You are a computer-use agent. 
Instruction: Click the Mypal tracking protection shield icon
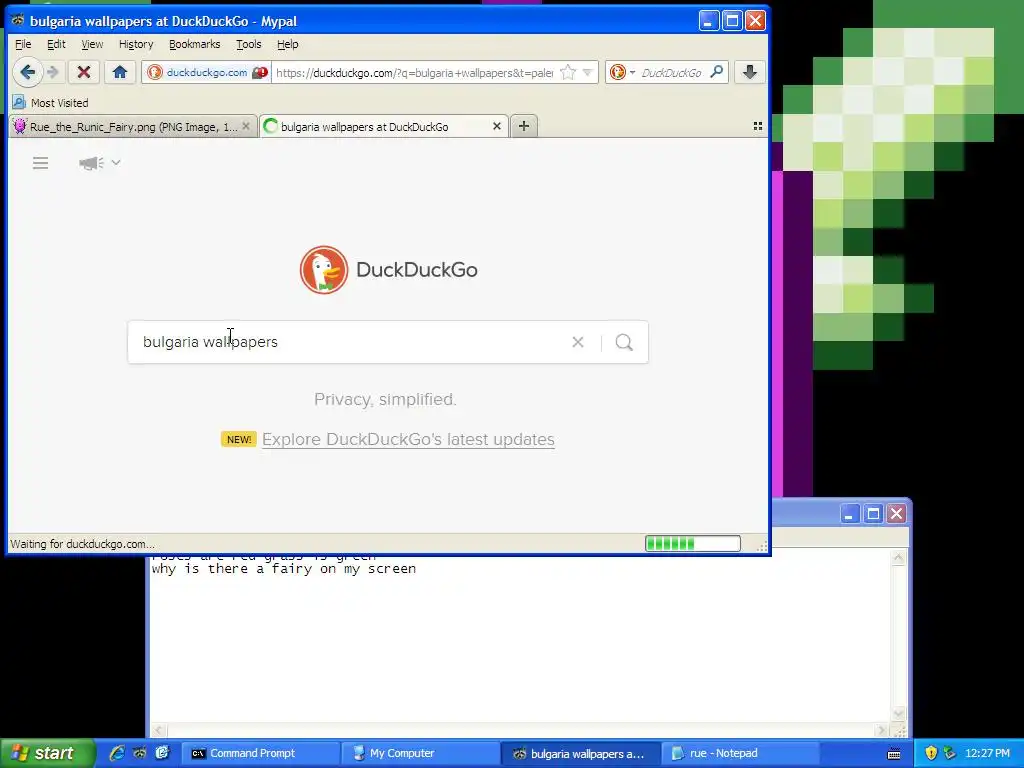260,72
